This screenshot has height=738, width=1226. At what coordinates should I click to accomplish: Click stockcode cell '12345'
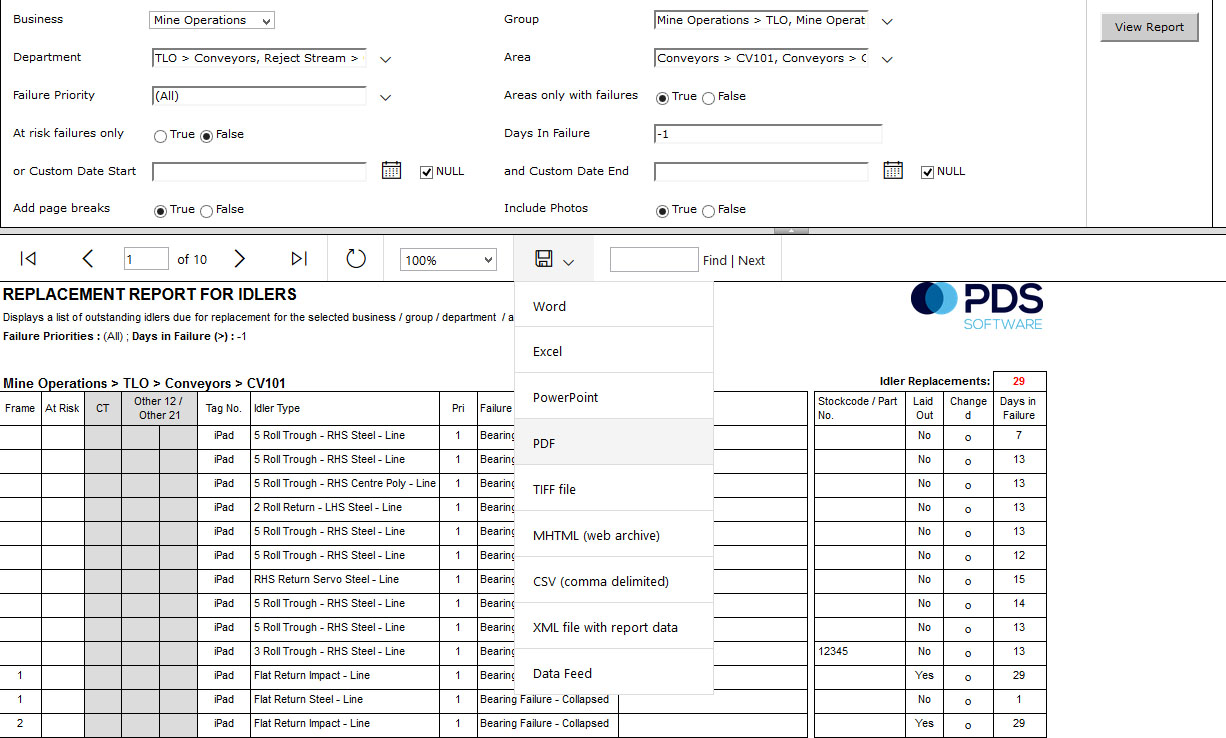tap(861, 651)
